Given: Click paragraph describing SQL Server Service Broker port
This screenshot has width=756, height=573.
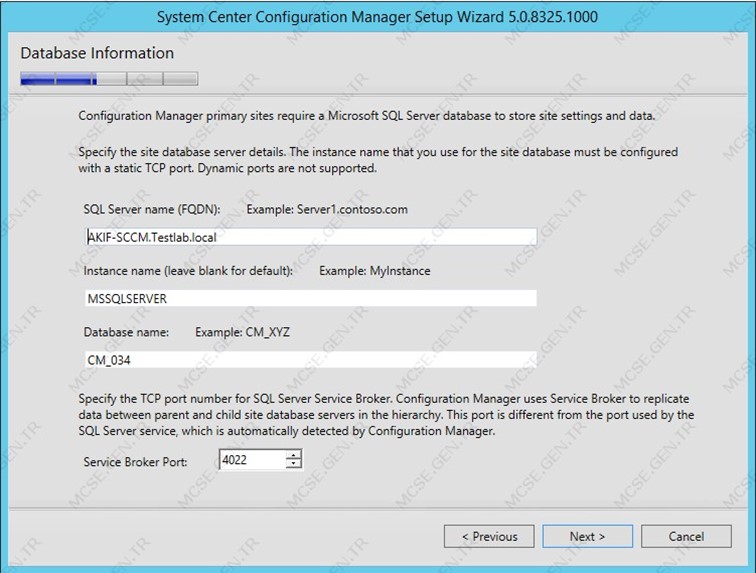Looking at the screenshot, I should point(386,415).
